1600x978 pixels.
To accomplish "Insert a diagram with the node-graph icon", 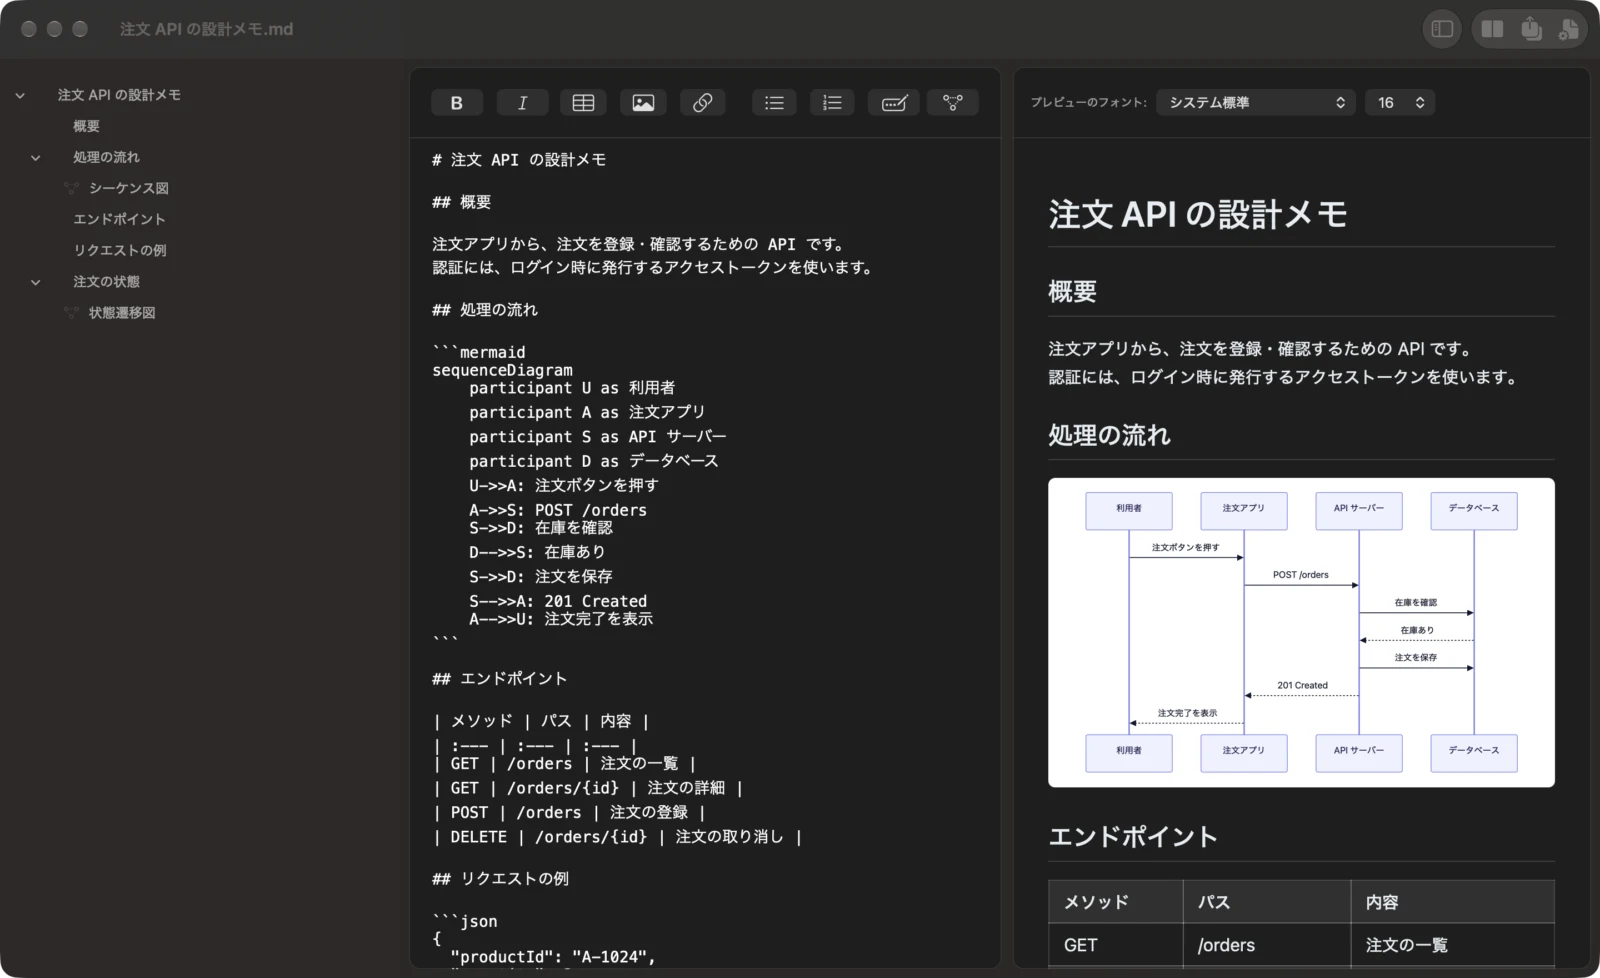I will click(x=953, y=103).
